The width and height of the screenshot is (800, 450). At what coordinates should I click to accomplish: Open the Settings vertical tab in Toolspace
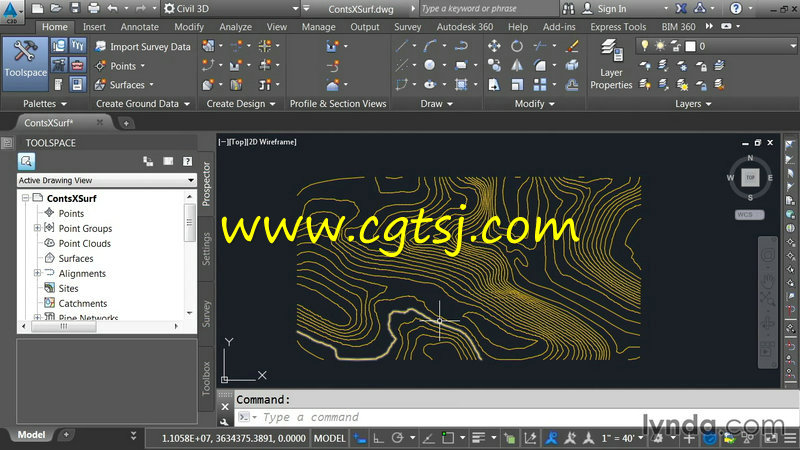coord(206,249)
